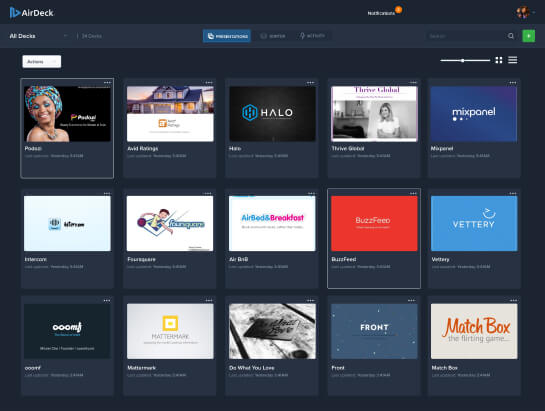
Task: Adjust the thumbnail size slider
Action: point(465,61)
